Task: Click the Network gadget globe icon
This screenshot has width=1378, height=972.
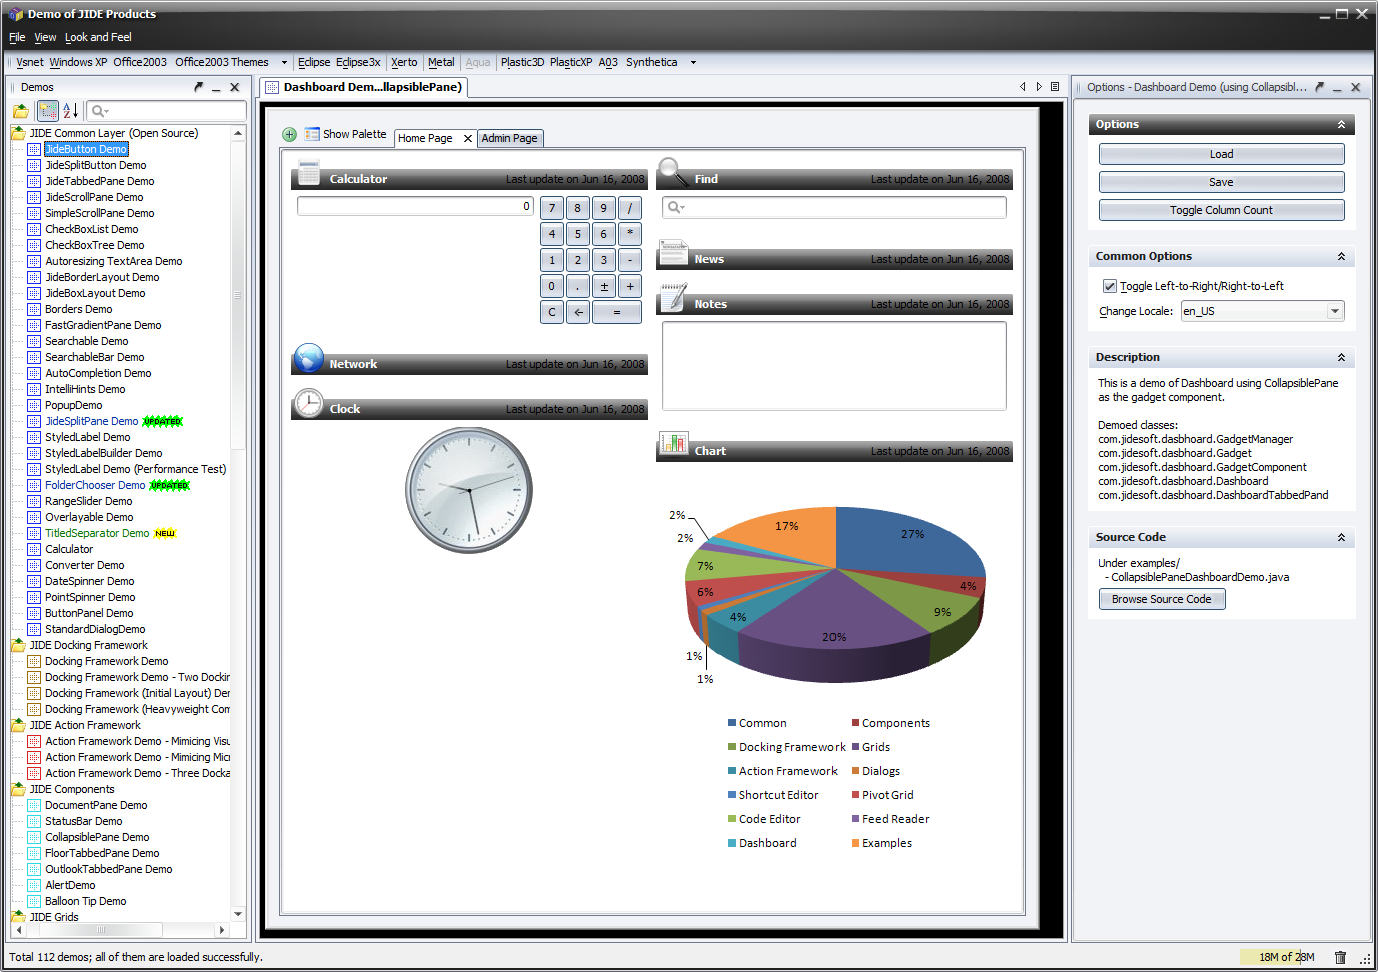Action: (x=309, y=357)
